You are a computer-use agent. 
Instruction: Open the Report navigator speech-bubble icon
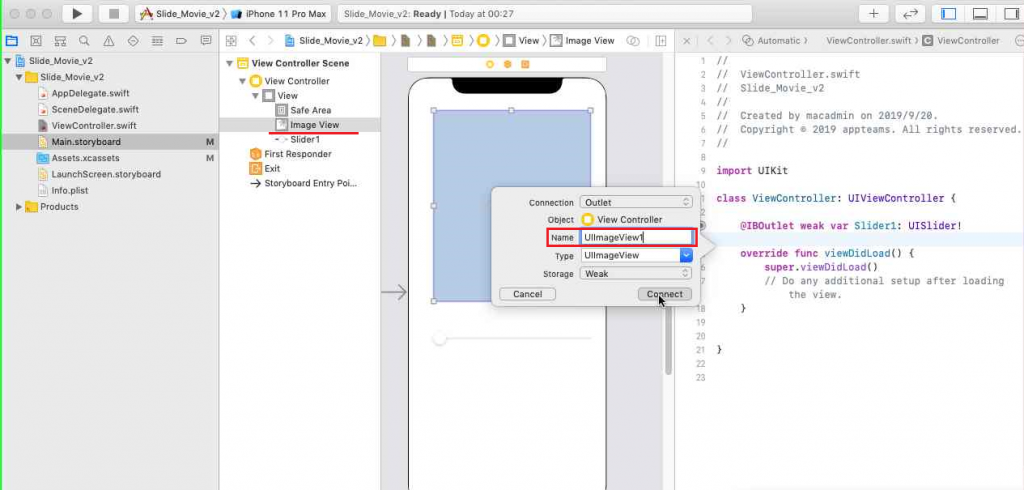(x=206, y=41)
